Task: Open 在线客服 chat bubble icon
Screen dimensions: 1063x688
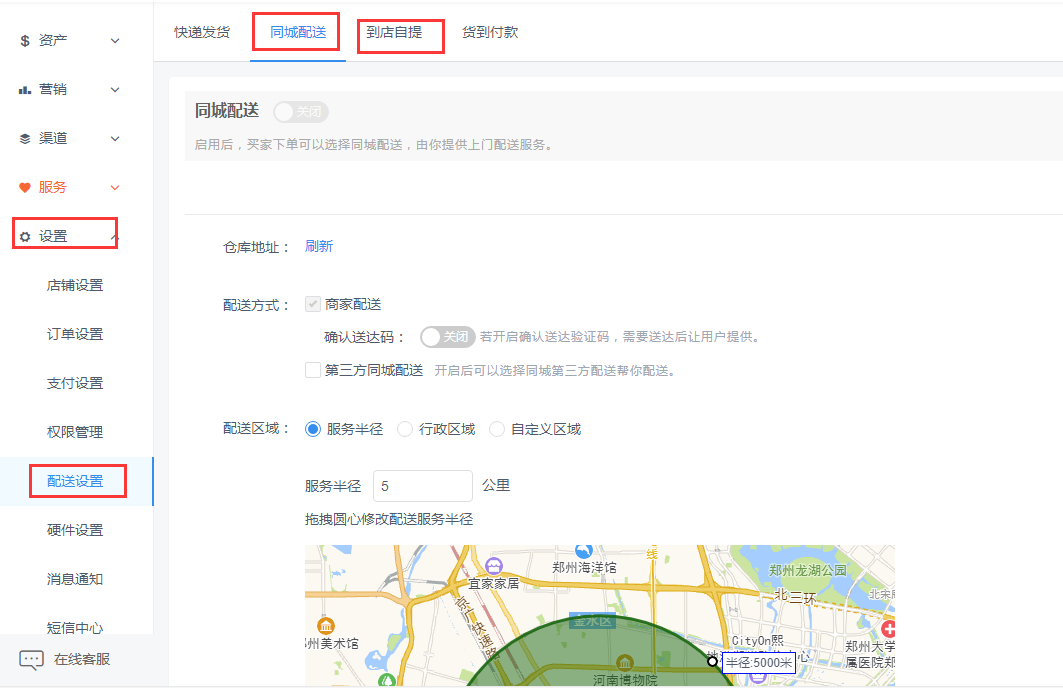Action: (32, 660)
